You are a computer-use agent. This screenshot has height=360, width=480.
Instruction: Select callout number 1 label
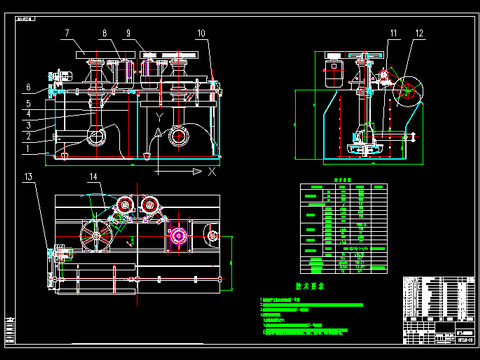28,149
